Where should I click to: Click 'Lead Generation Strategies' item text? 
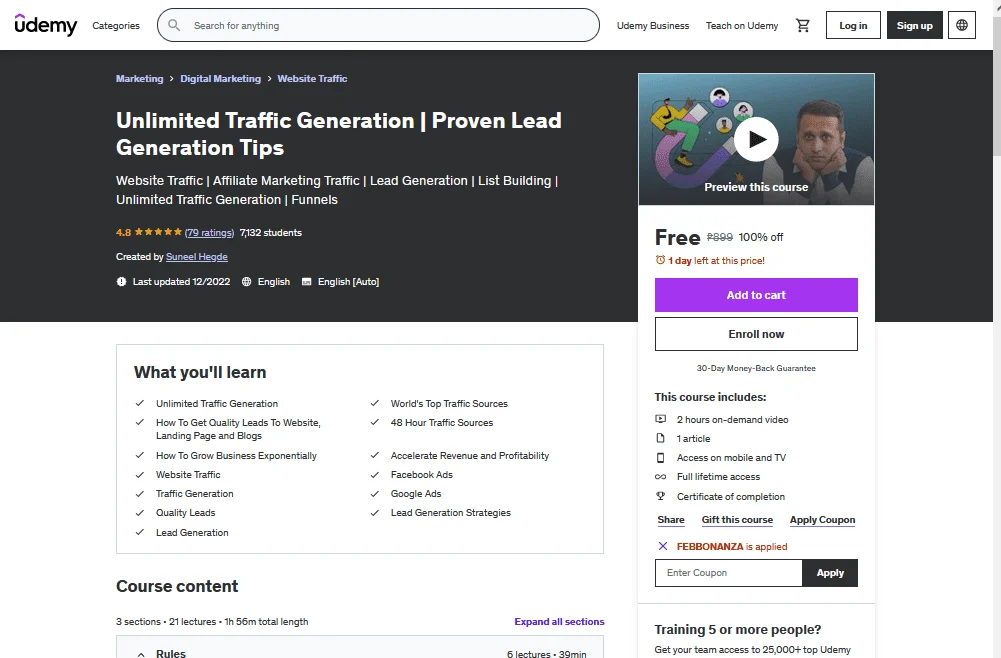pyautogui.click(x=451, y=512)
